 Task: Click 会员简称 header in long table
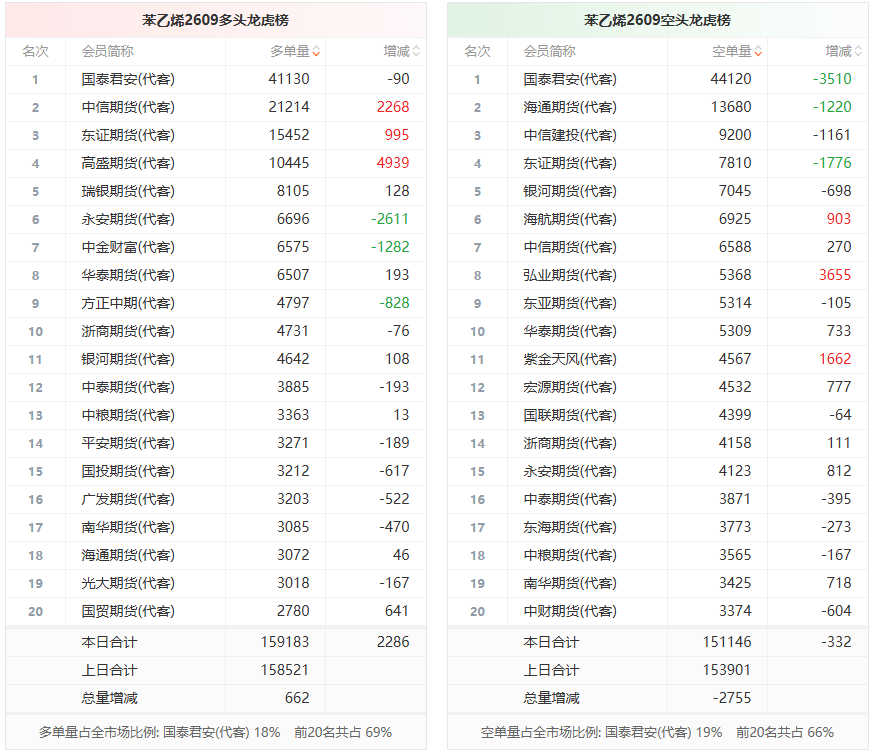click(108, 52)
